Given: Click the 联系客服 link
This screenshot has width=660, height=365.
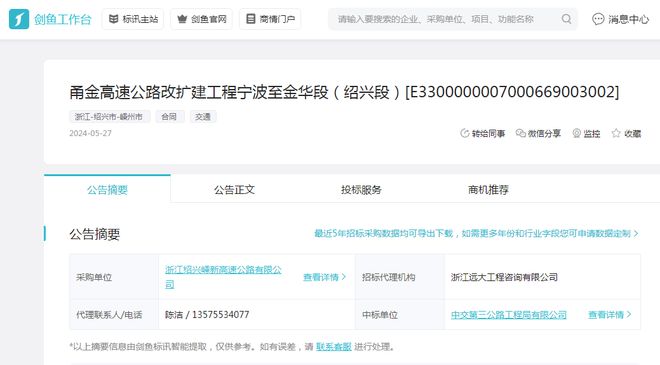Looking at the screenshot, I should point(334,346).
